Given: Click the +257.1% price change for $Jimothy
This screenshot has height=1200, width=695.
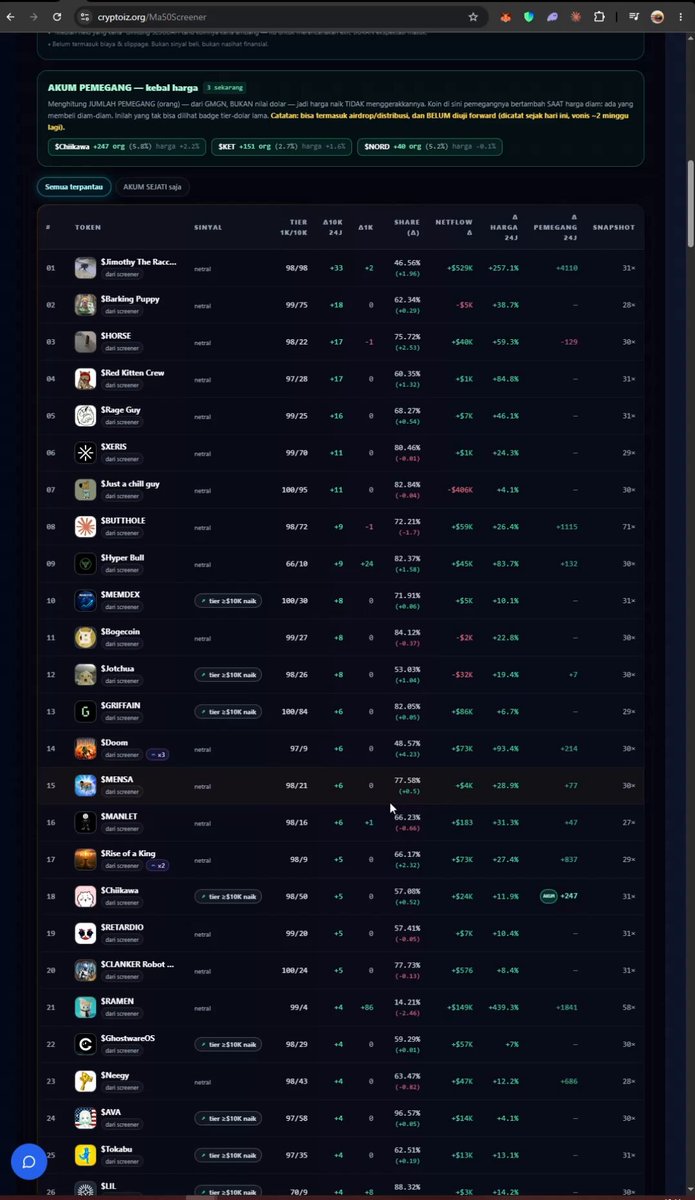Looking at the screenshot, I should click(503, 268).
